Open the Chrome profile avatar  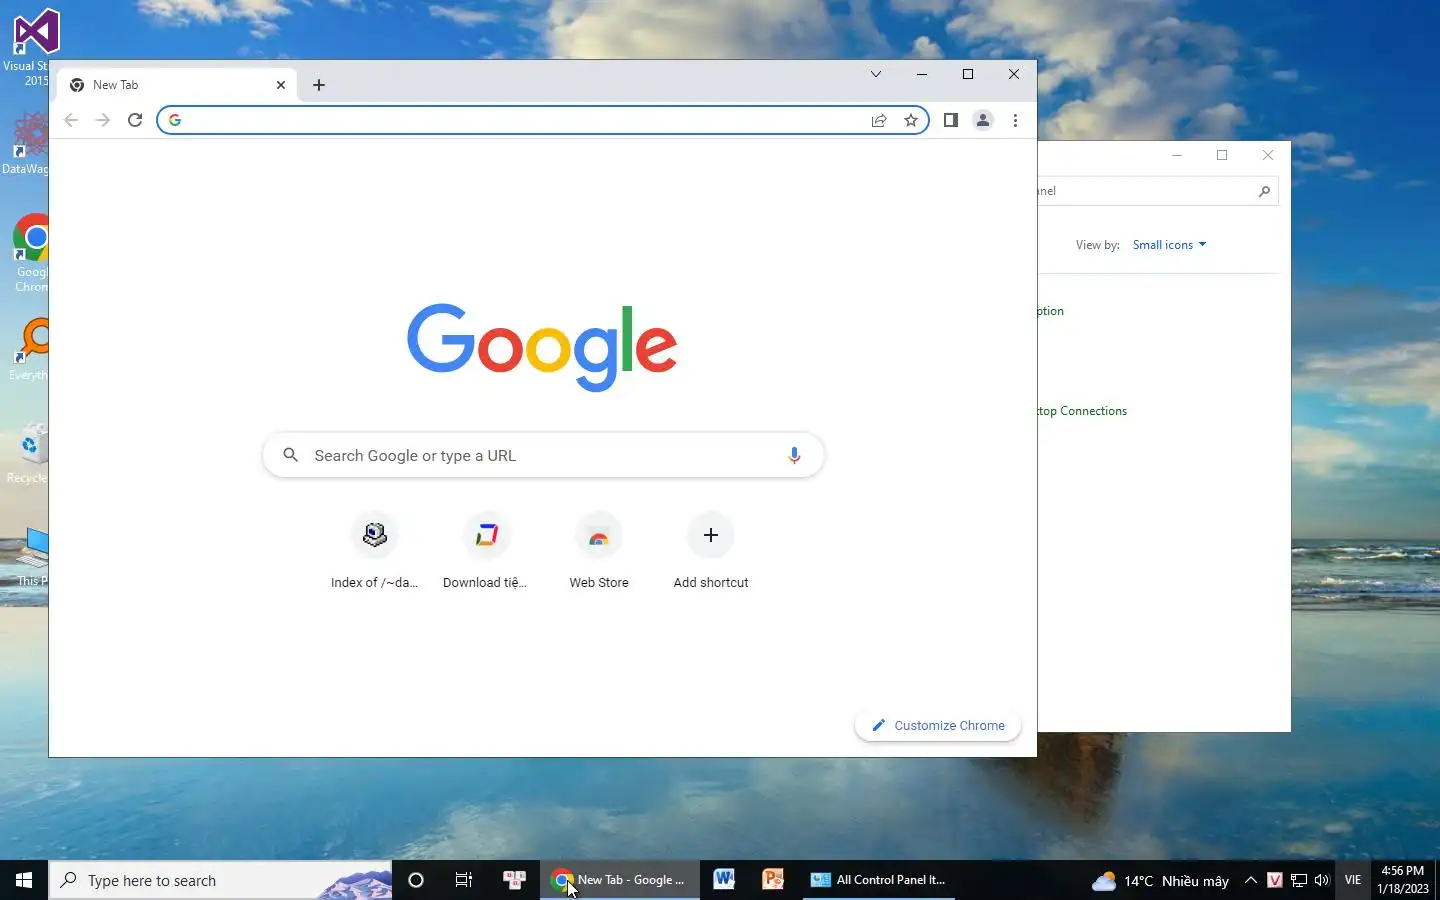tap(983, 120)
